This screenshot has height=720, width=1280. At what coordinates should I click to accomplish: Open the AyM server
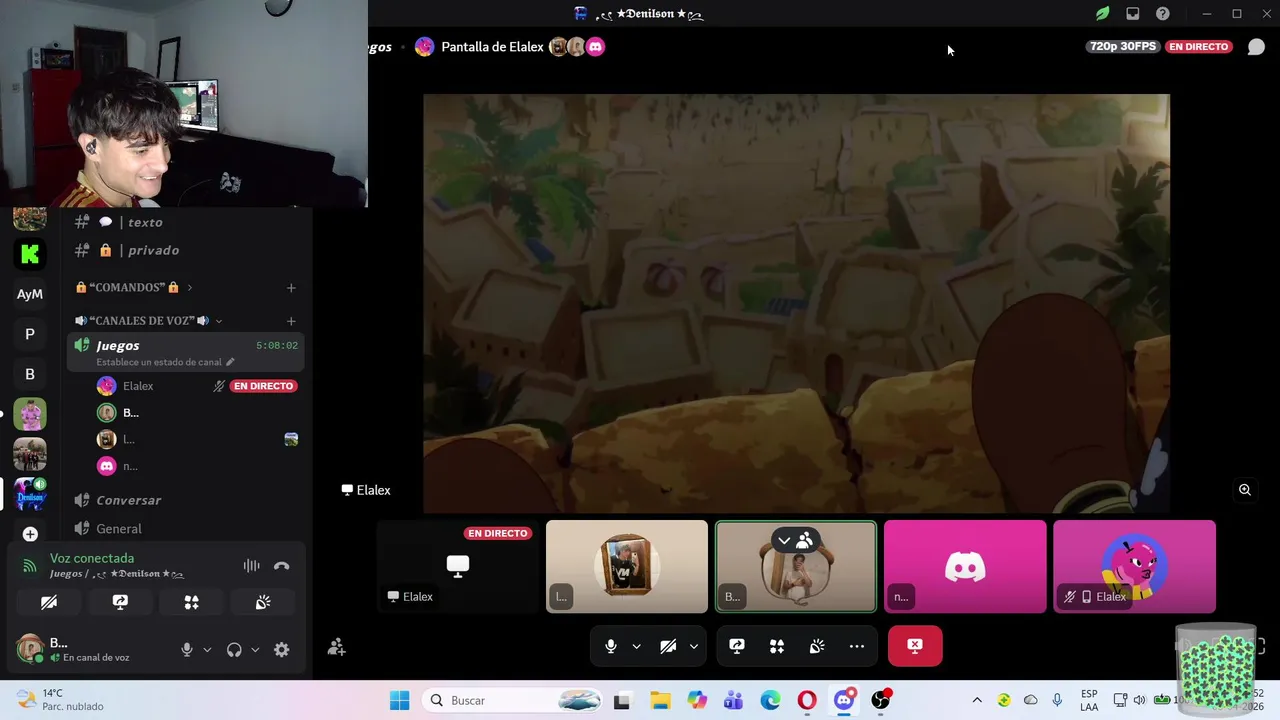(30, 294)
